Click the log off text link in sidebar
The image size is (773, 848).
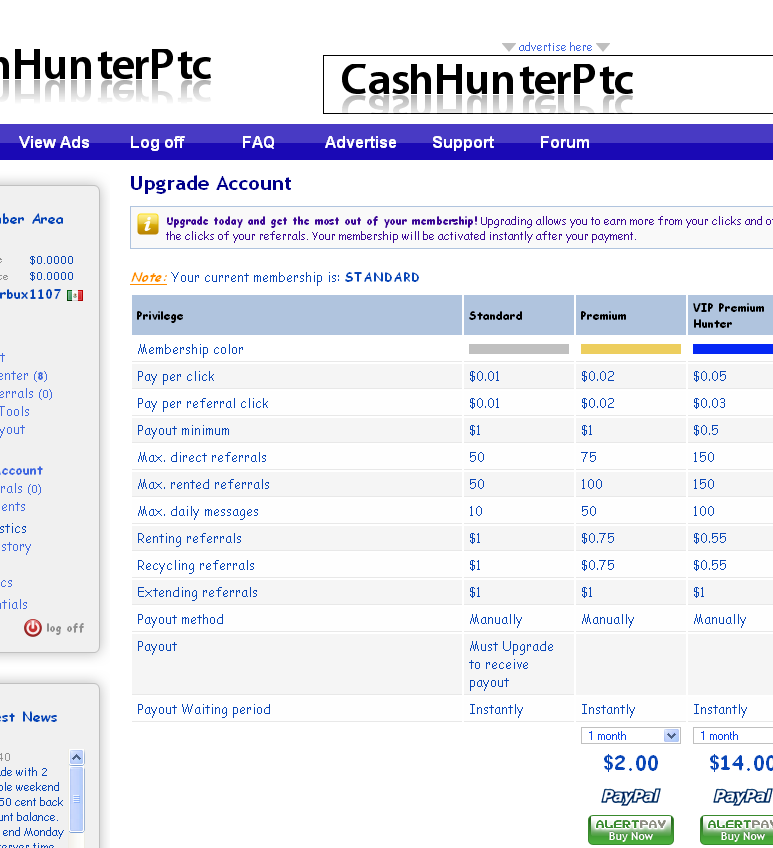tap(65, 628)
